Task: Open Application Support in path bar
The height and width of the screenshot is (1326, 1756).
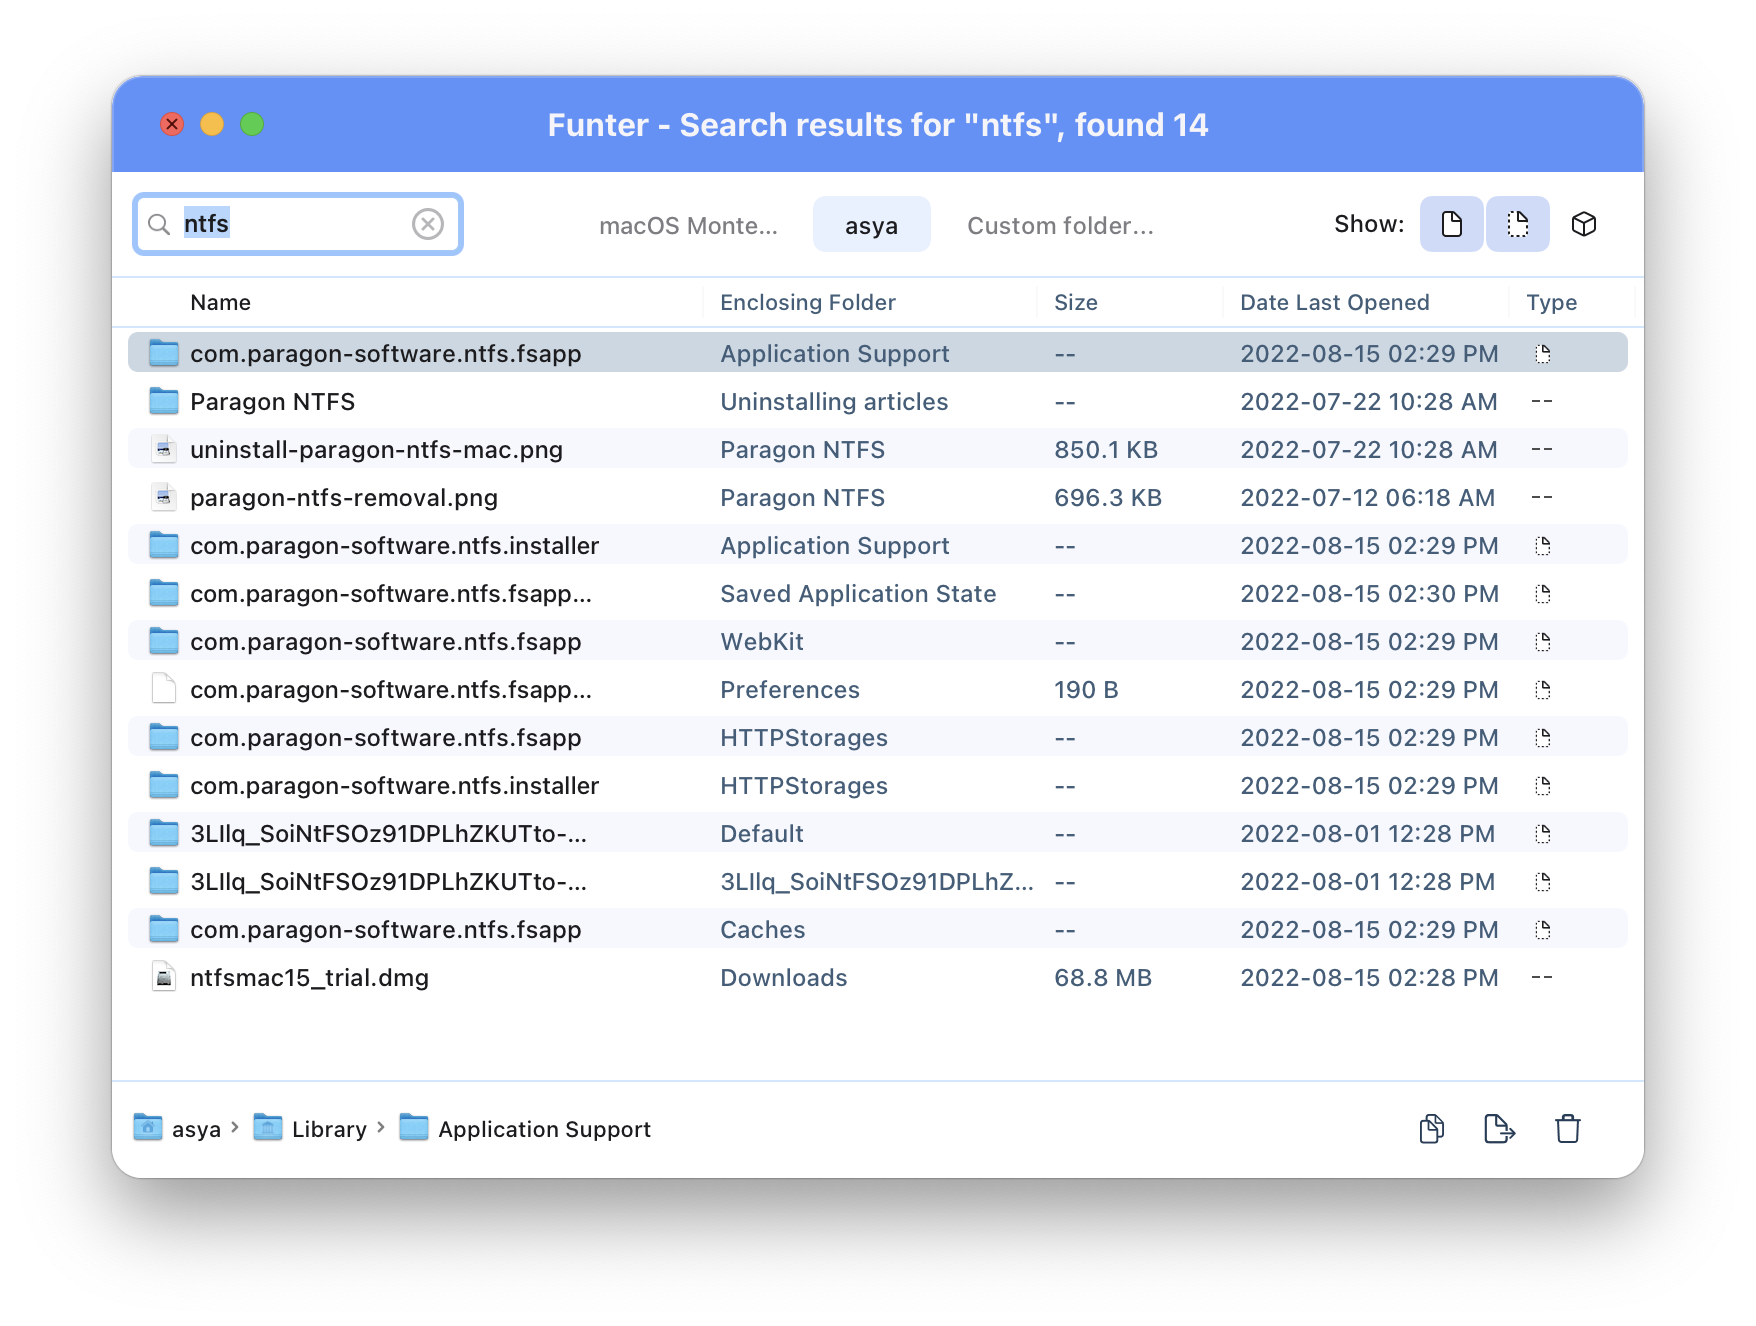Action: (525, 1129)
